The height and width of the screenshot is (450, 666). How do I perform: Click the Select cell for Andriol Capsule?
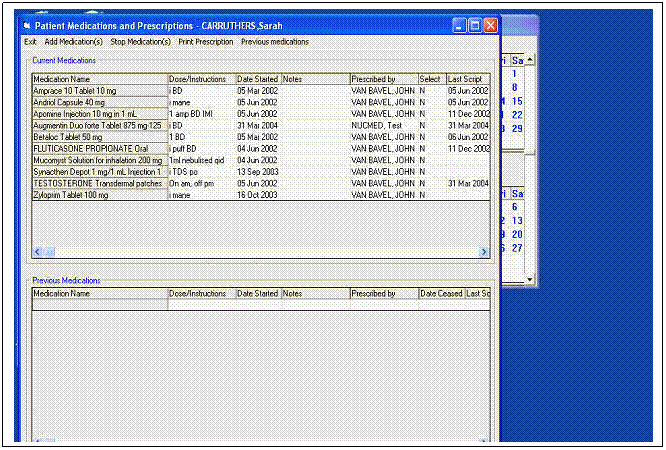pyautogui.click(x=431, y=102)
